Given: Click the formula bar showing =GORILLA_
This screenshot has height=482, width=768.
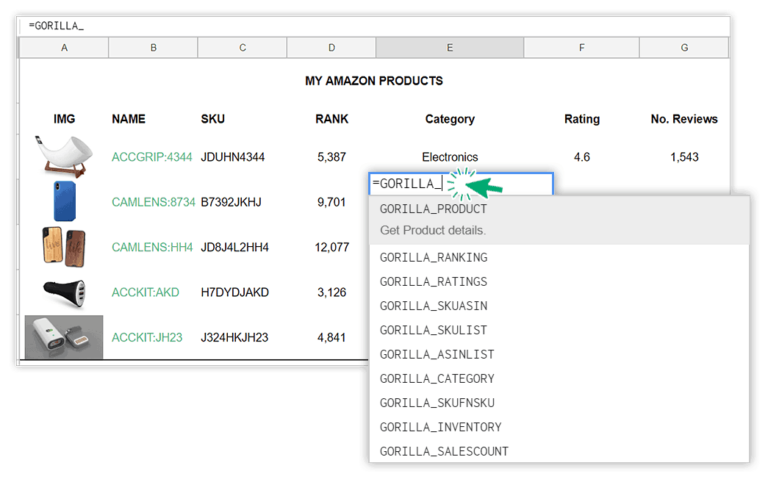Looking at the screenshot, I should (x=374, y=26).
